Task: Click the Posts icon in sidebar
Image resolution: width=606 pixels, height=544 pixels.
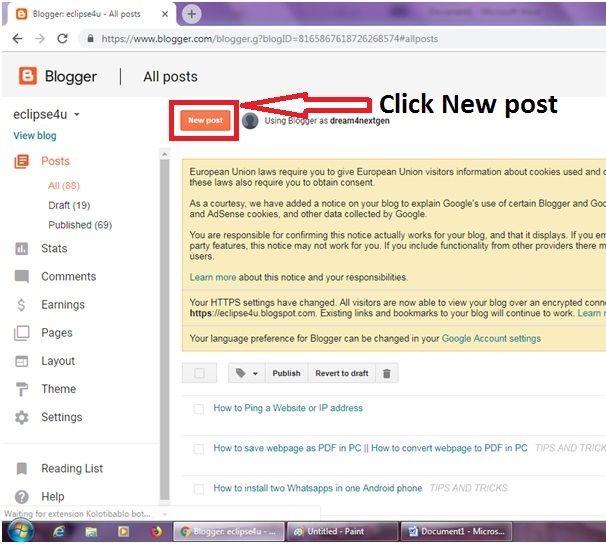Action: [x=22, y=161]
